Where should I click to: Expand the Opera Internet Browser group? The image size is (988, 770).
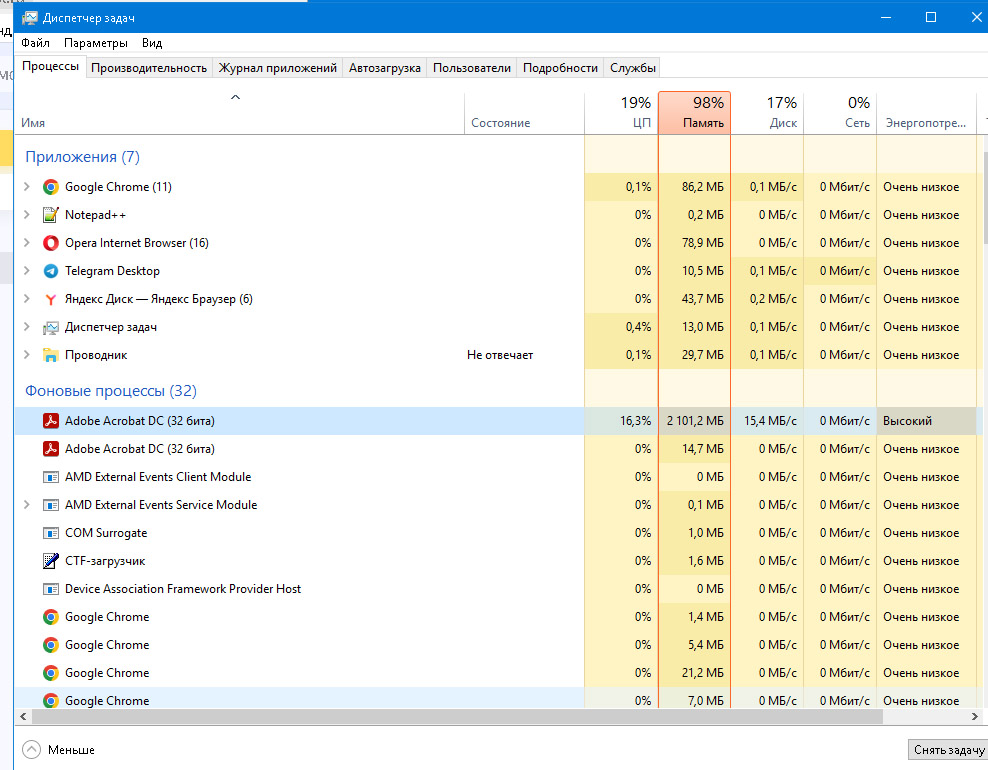(x=26, y=243)
